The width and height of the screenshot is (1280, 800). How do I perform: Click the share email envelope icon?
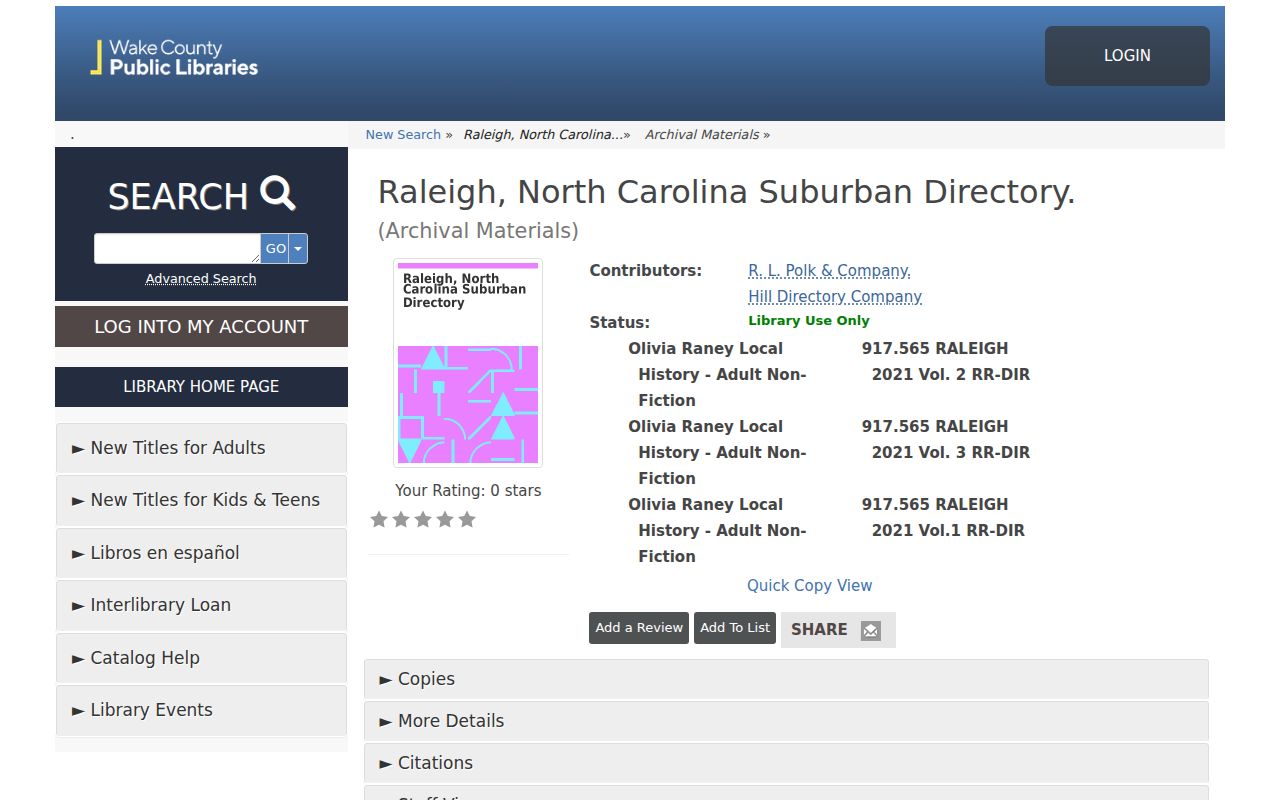[x=871, y=630]
